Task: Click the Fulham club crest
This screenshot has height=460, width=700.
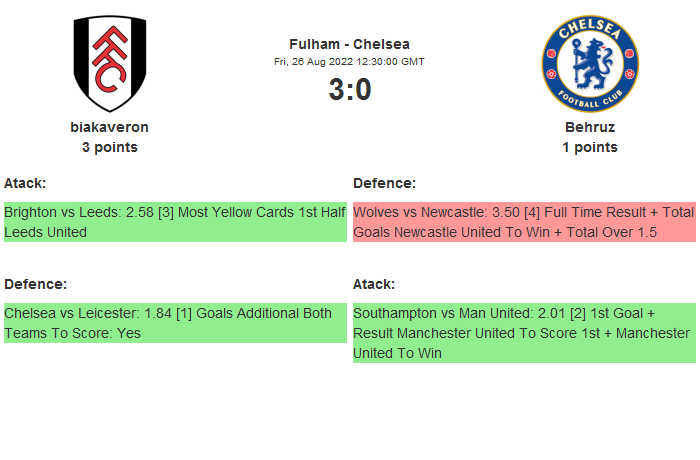Action: [110, 64]
